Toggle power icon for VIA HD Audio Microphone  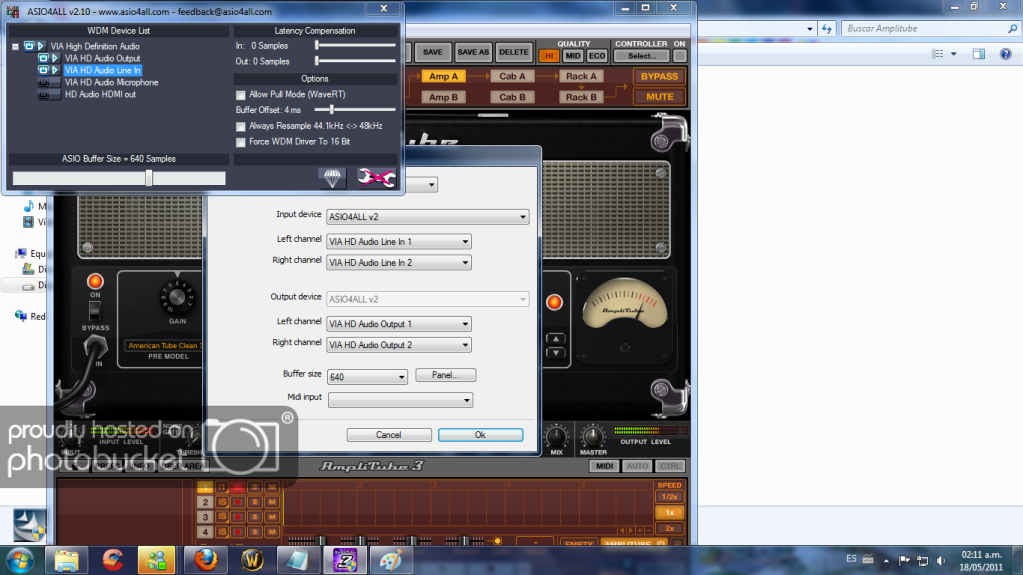(x=44, y=83)
